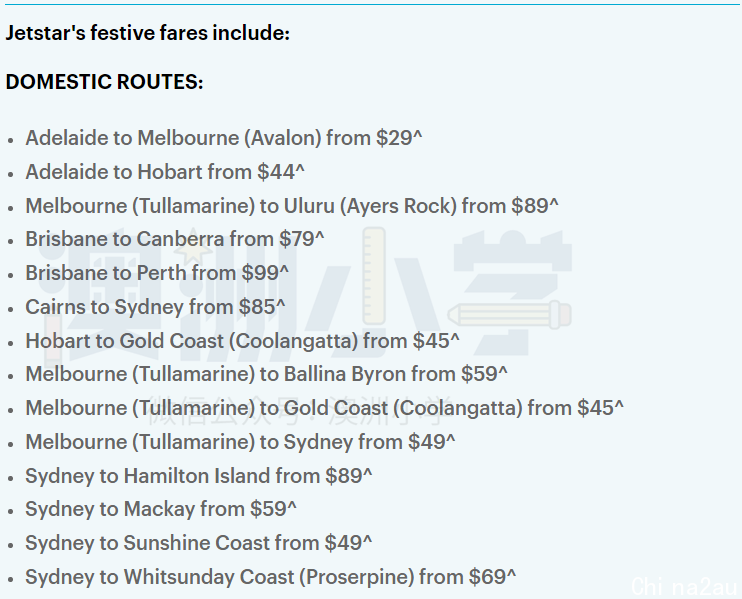Select Adelaide to Hobart from $44 line
The image size is (742, 599).
point(165,172)
